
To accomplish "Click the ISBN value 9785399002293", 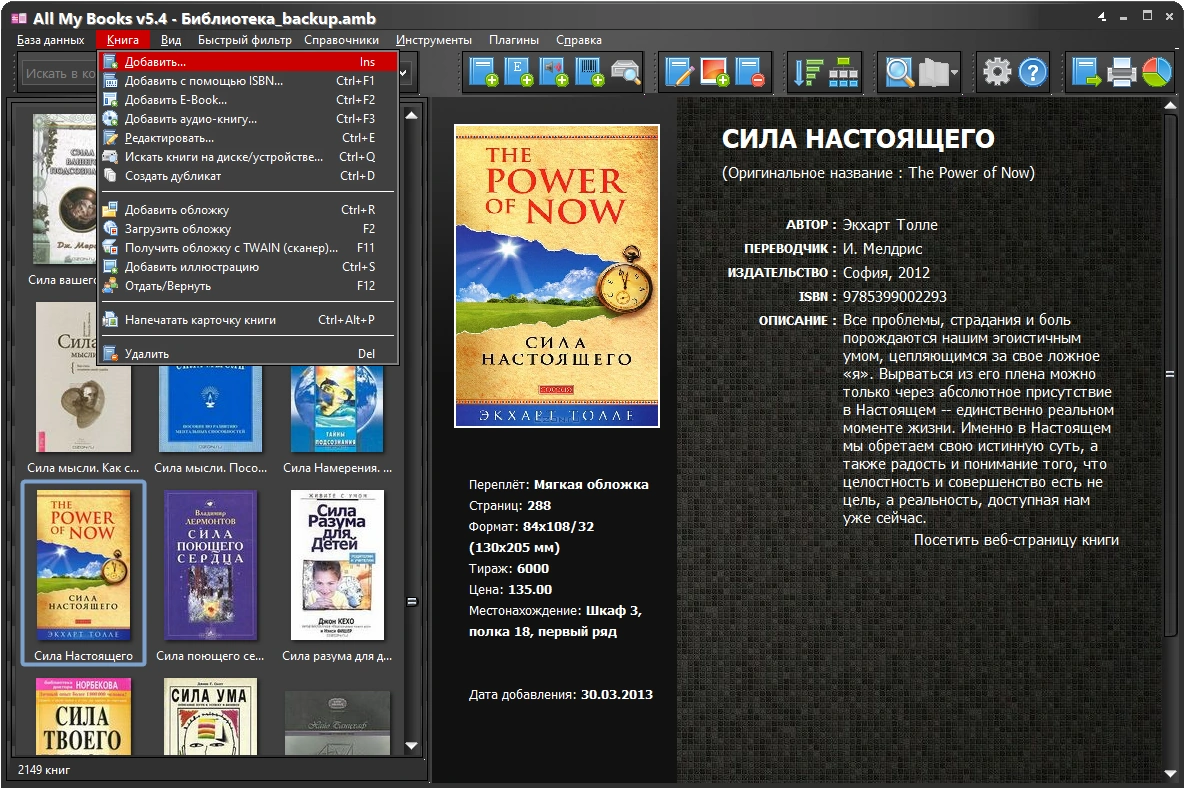I will (x=895, y=296).
